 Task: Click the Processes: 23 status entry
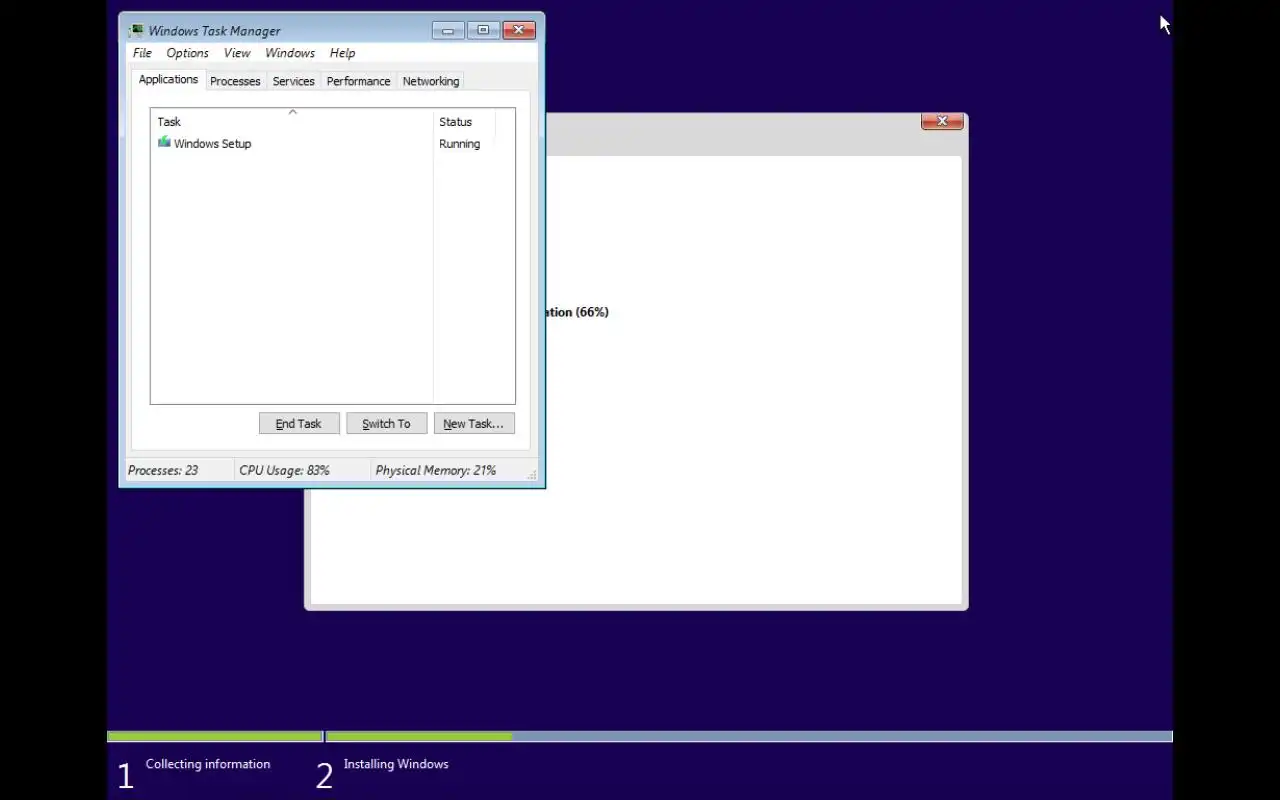(163, 470)
